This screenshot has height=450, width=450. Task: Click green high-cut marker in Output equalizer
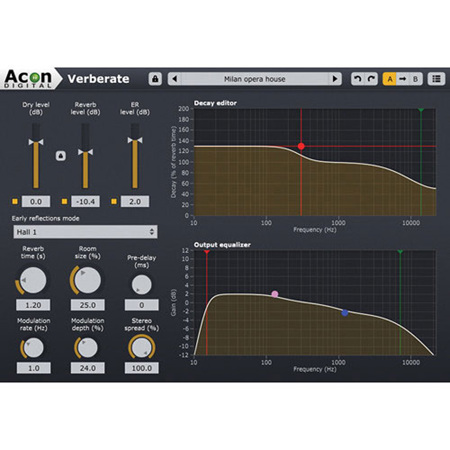400,251
